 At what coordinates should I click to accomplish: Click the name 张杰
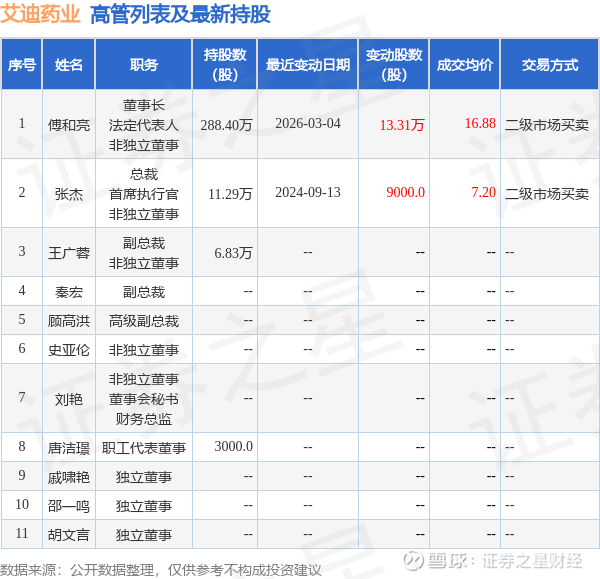69,194
